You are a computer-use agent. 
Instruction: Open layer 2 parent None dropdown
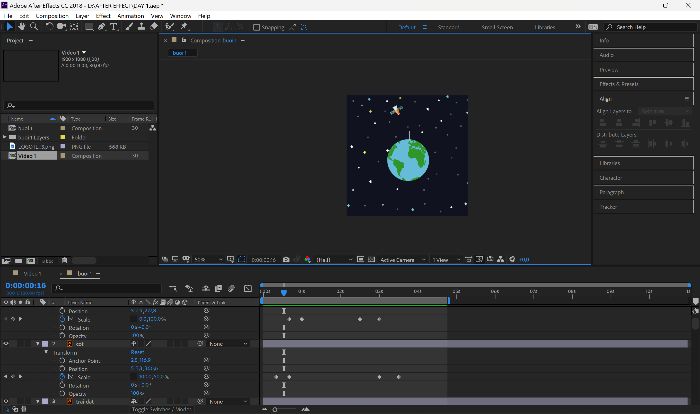pyautogui.click(x=228, y=344)
